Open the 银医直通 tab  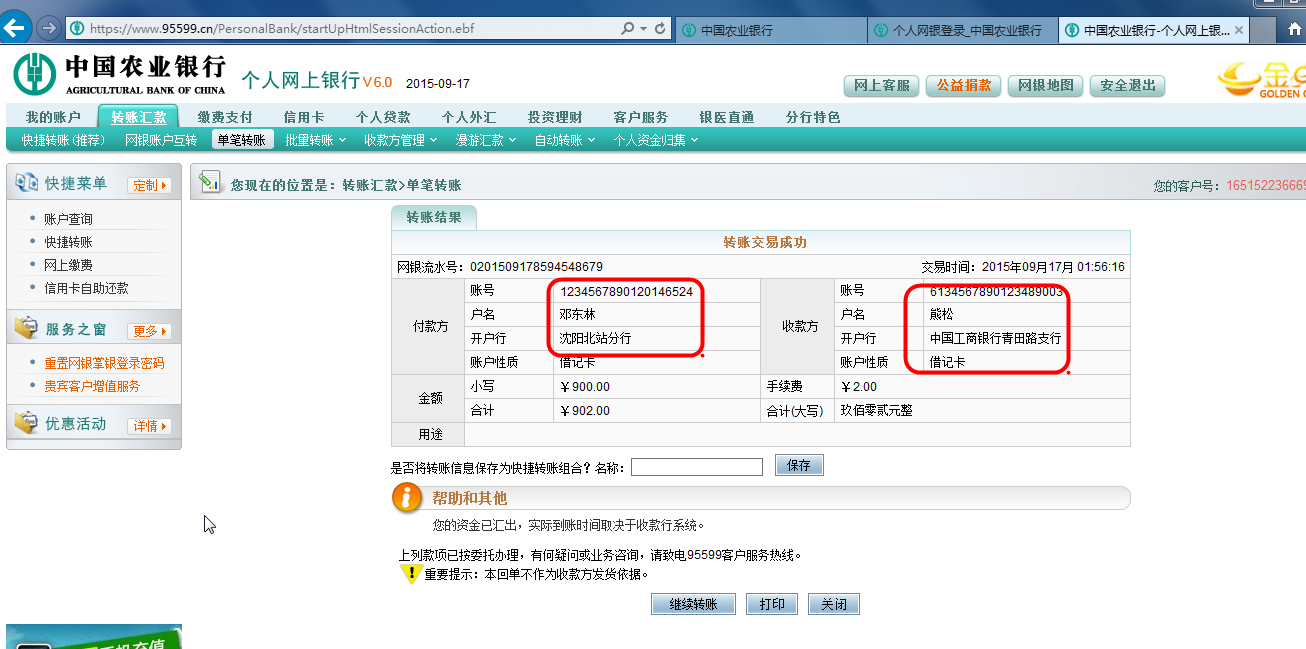coord(727,117)
